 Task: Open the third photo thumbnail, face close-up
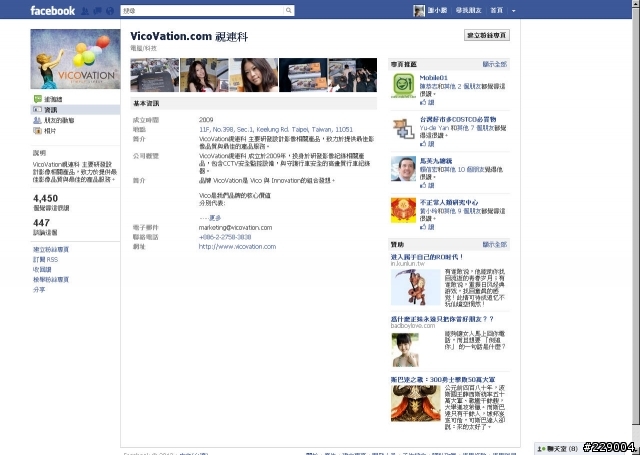[x=253, y=75]
